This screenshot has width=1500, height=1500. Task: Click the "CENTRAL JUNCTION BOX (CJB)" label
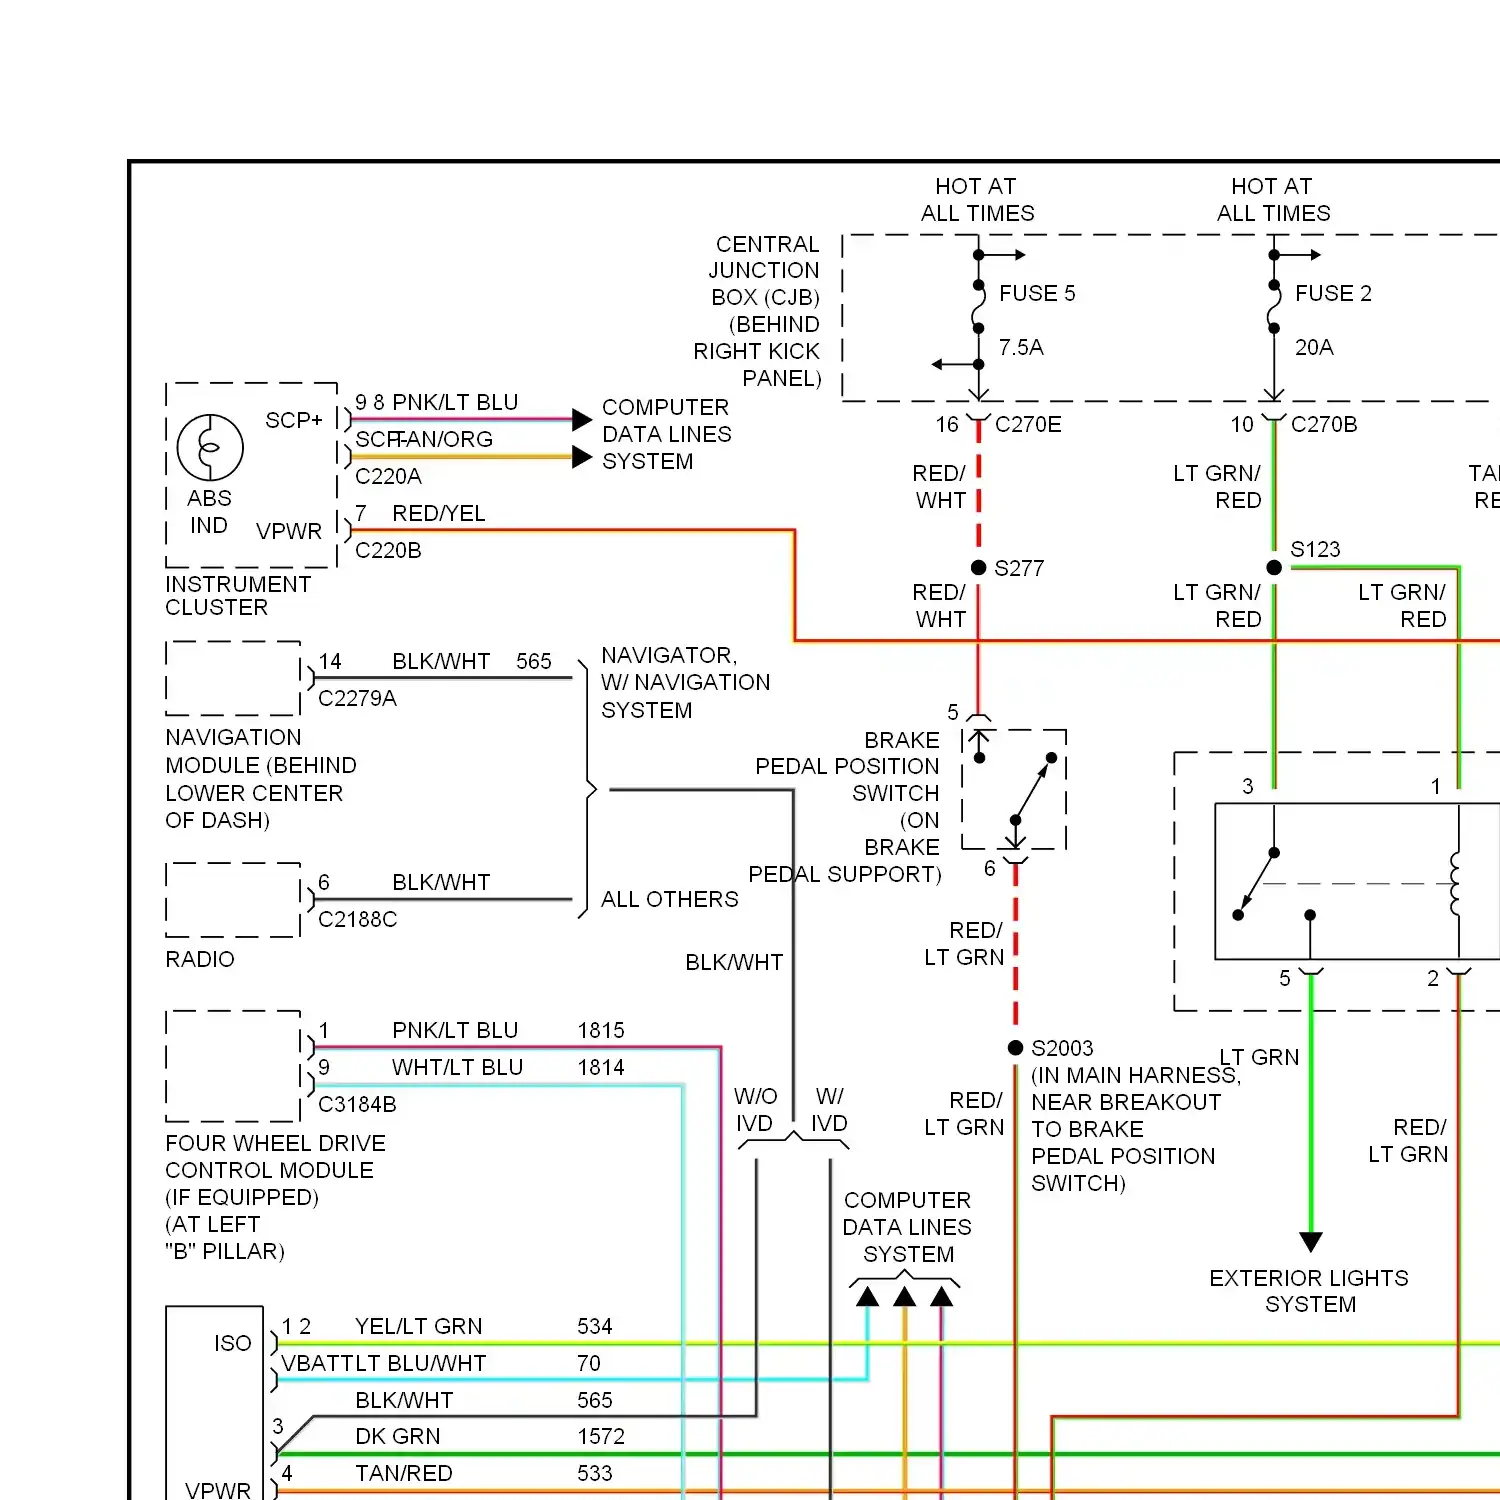[764, 271]
